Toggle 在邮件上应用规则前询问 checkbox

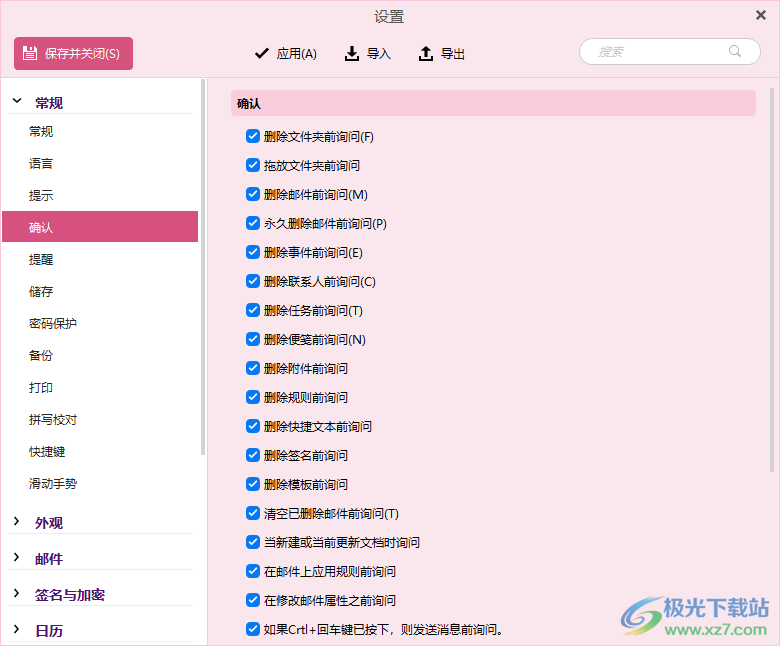pyautogui.click(x=253, y=571)
